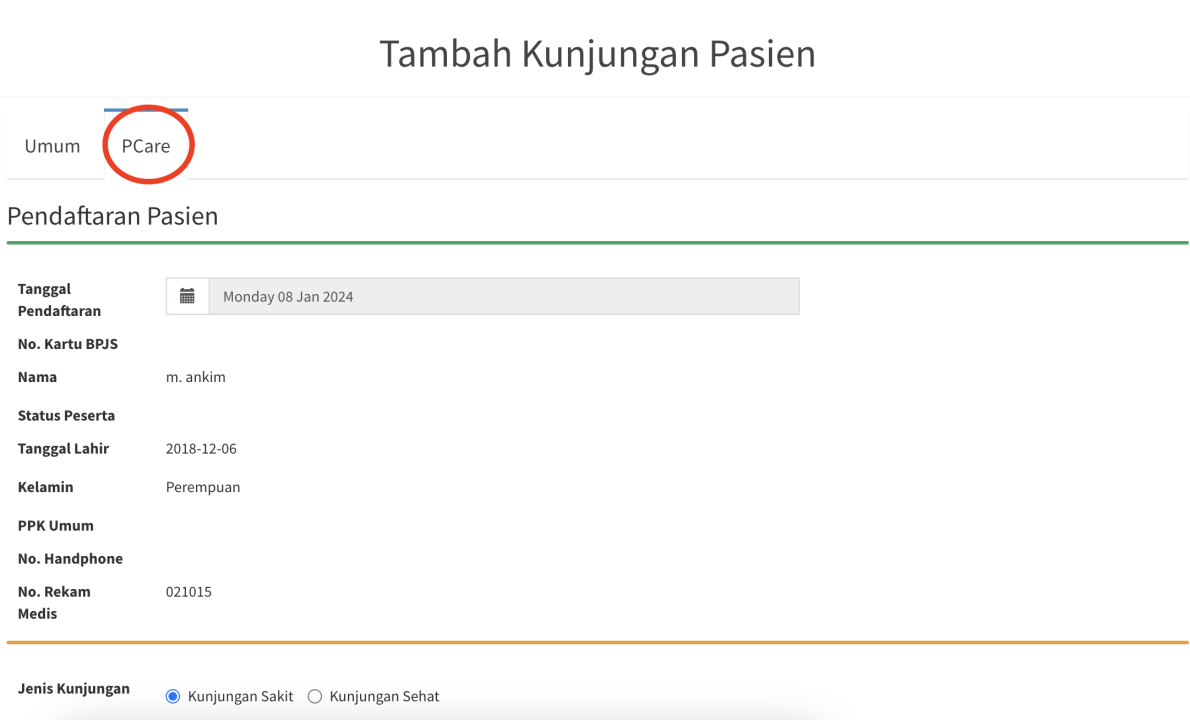Click the registration date field showing Monday 08 Jan 2024
The width and height of the screenshot is (1190, 720).
503,296
